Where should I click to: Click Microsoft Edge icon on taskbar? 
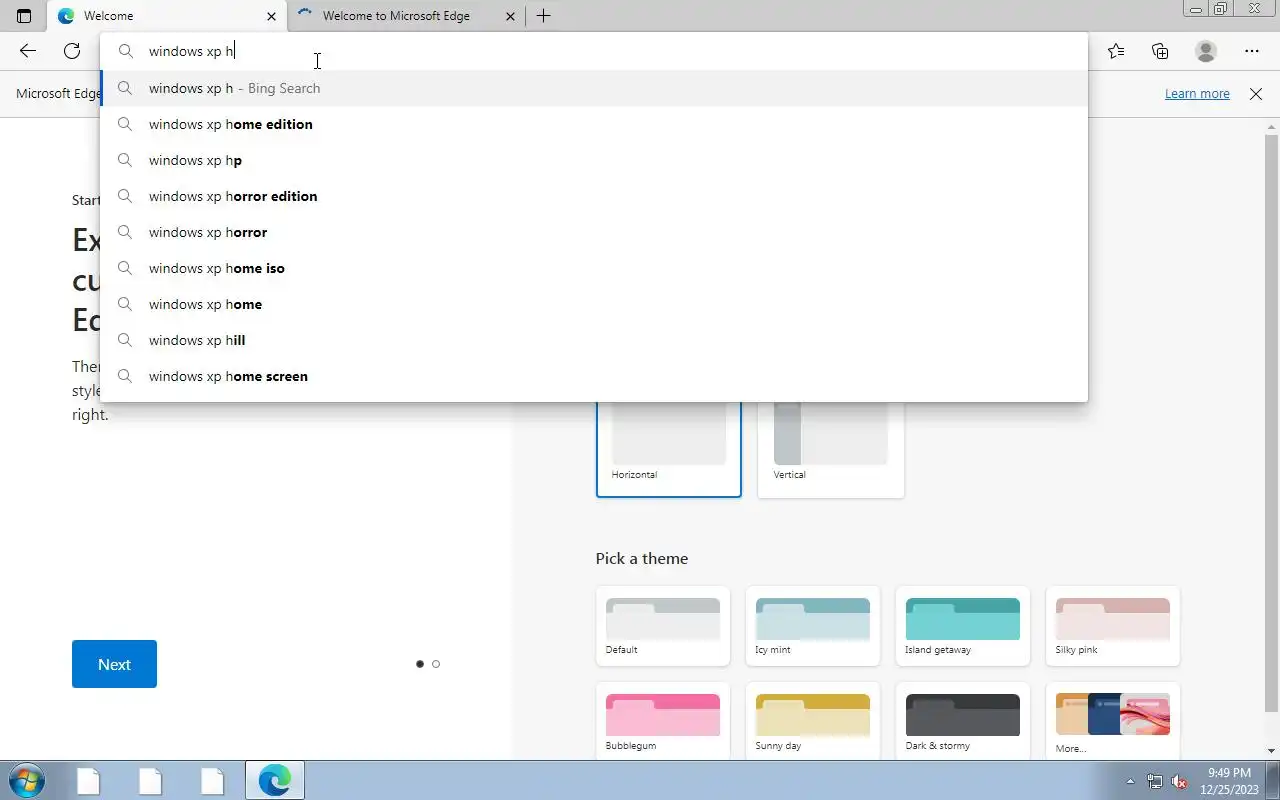(275, 780)
